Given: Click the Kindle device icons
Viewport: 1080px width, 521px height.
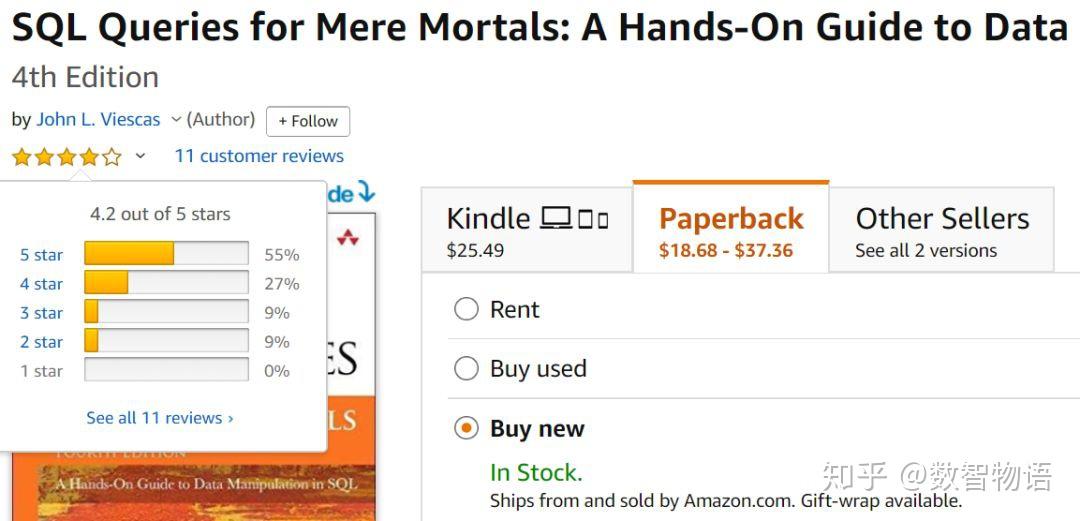Looking at the screenshot, I should pos(574,218).
